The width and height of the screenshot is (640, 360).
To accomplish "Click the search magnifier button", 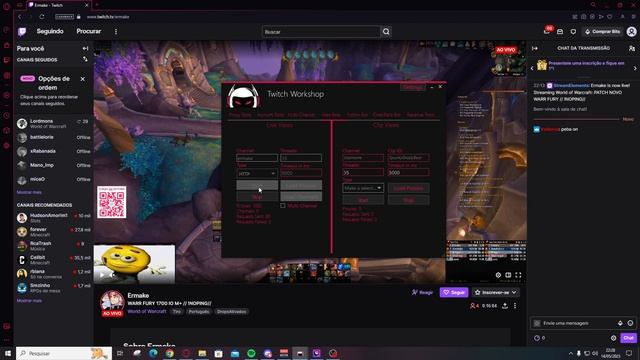I will pyautogui.click(x=386, y=31).
